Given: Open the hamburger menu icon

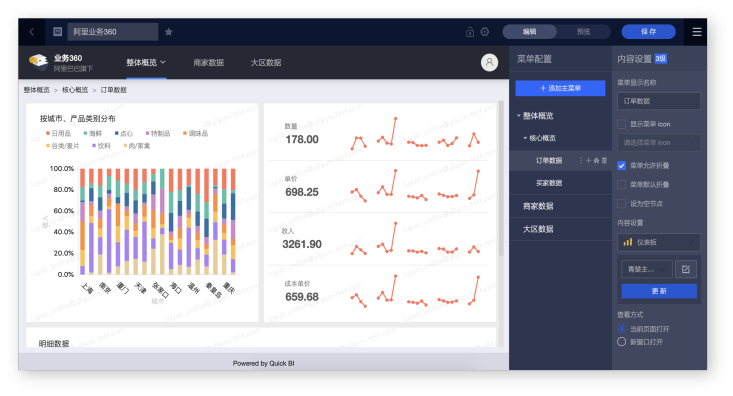Looking at the screenshot, I should pyautogui.click(x=697, y=32).
